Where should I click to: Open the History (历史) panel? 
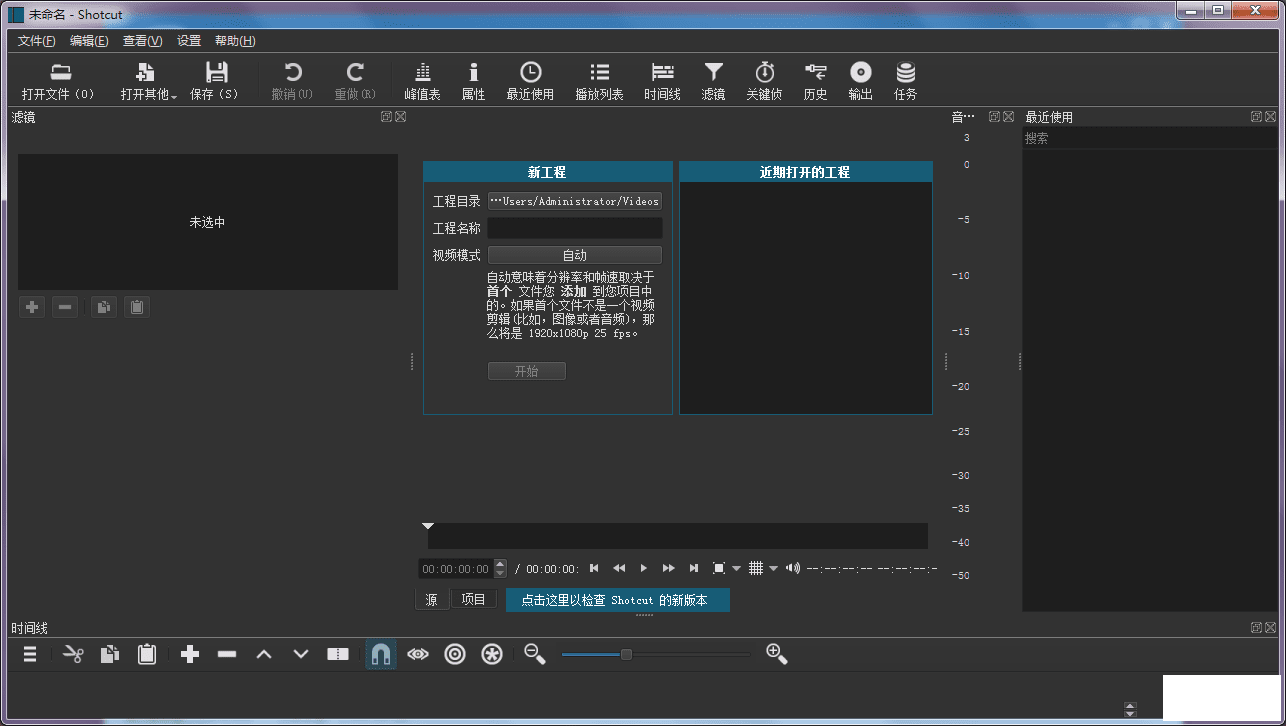coord(815,81)
